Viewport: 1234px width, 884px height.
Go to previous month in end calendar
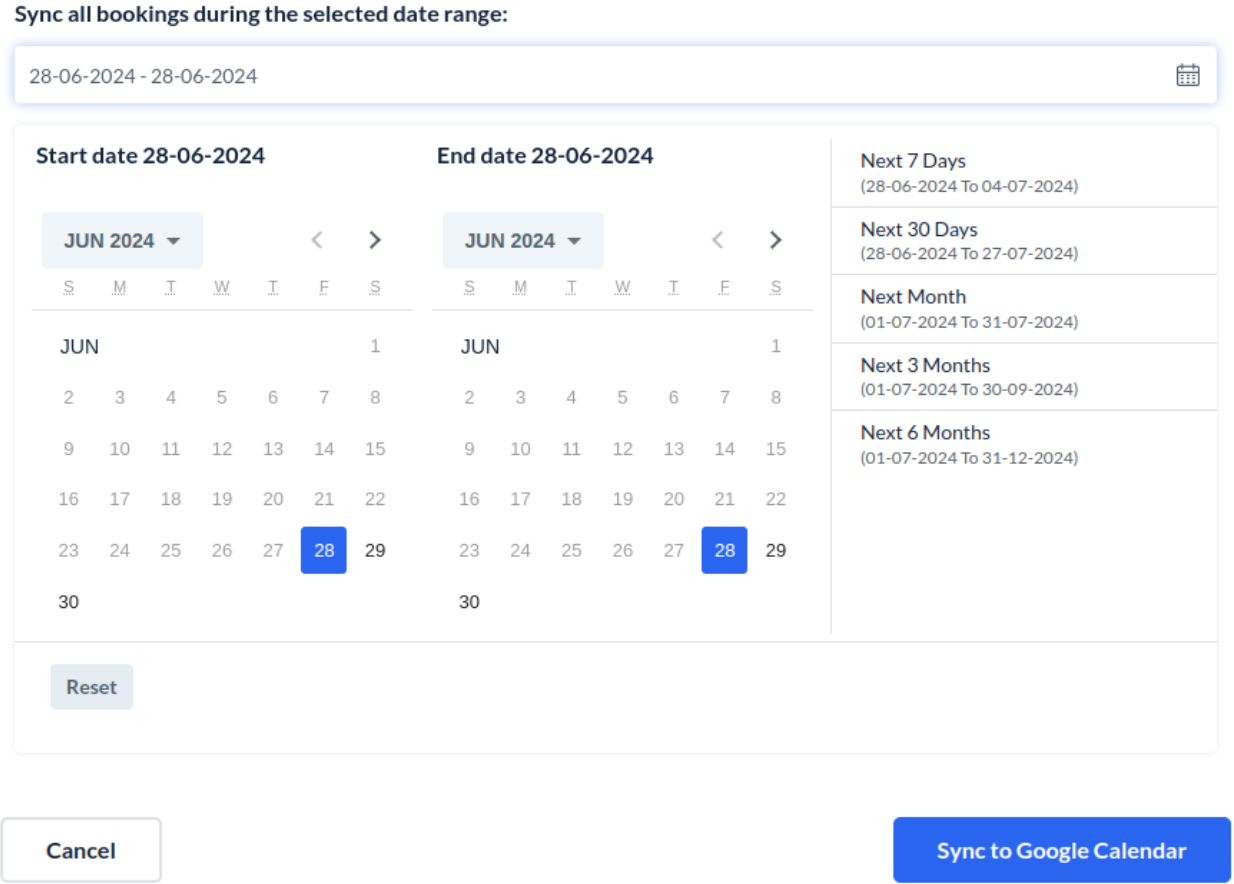(717, 240)
